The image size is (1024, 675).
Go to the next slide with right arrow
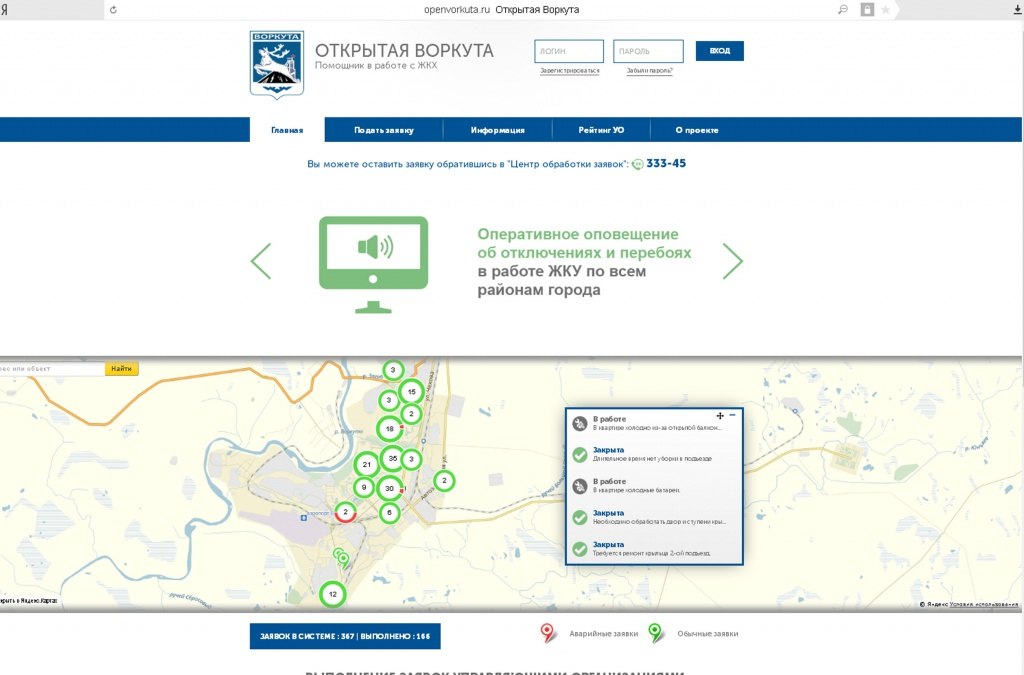click(x=733, y=261)
